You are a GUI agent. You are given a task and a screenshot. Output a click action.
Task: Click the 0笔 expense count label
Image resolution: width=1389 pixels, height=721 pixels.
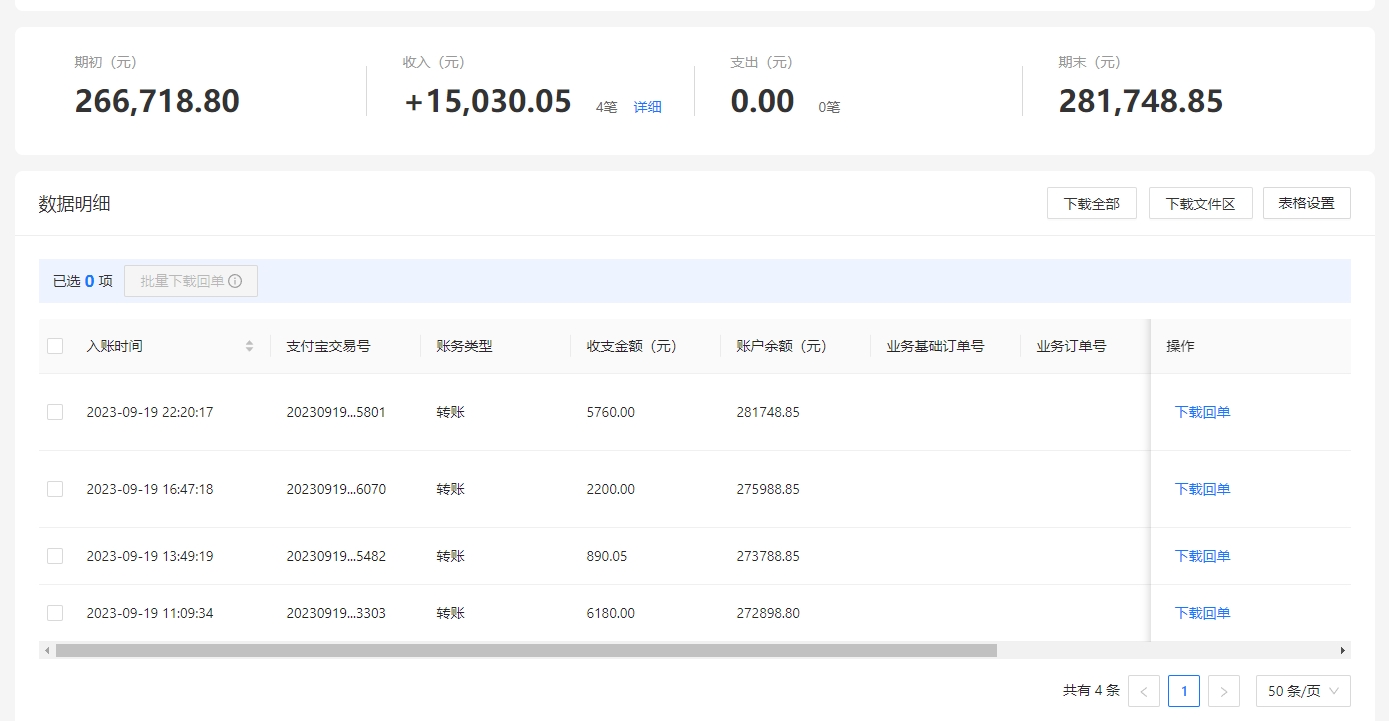click(x=829, y=107)
